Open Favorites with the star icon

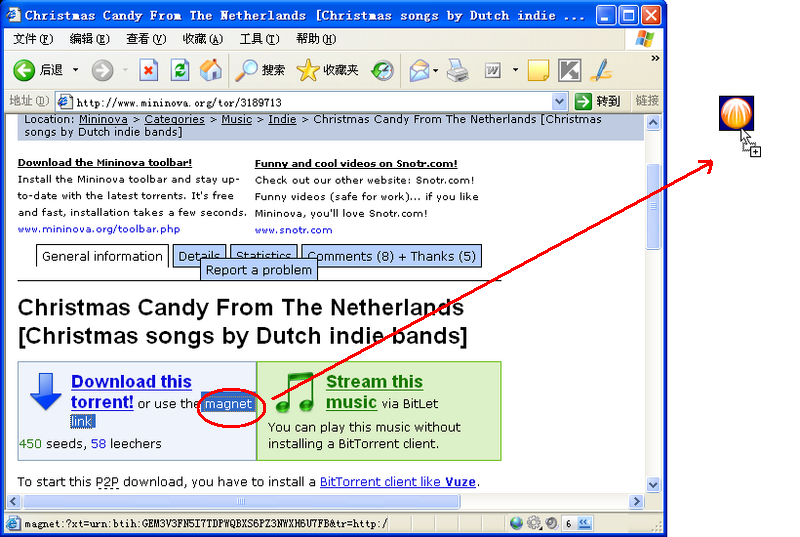point(308,70)
